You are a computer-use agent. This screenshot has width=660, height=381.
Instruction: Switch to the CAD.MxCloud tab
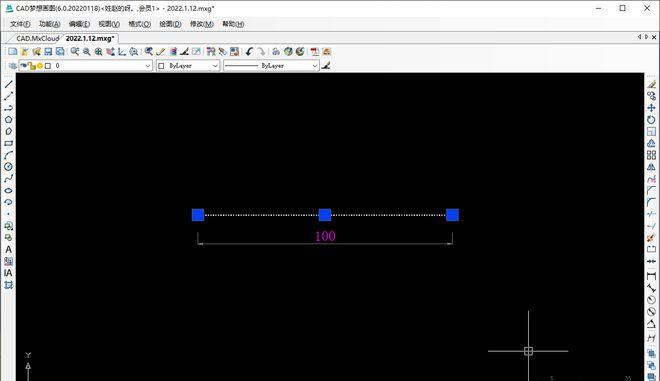click(x=37, y=38)
